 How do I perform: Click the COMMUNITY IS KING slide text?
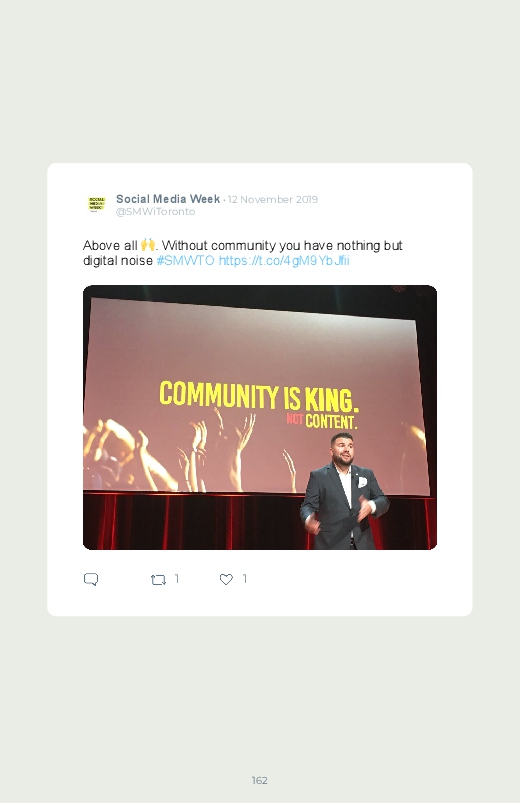tap(259, 396)
